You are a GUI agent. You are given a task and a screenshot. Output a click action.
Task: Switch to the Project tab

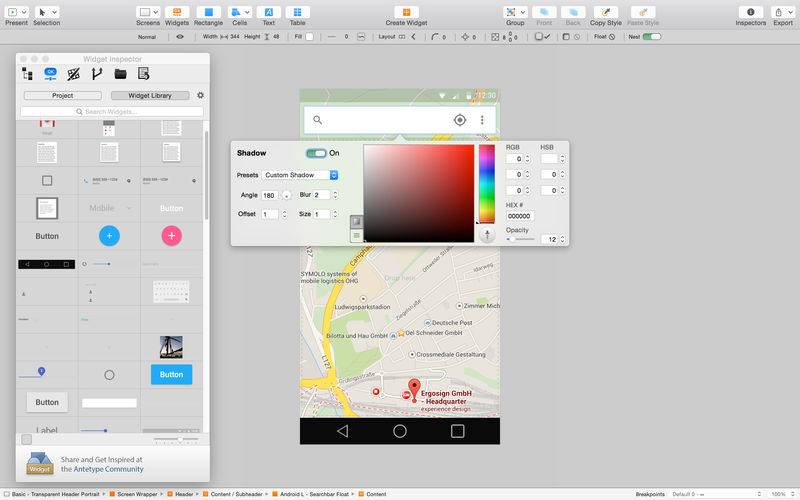pyautogui.click(x=62, y=95)
